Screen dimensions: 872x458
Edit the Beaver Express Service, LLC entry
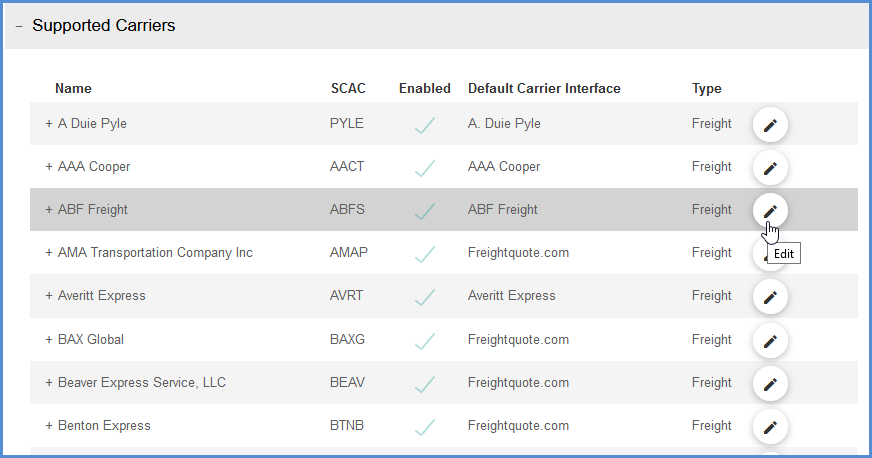coord(770,384)
